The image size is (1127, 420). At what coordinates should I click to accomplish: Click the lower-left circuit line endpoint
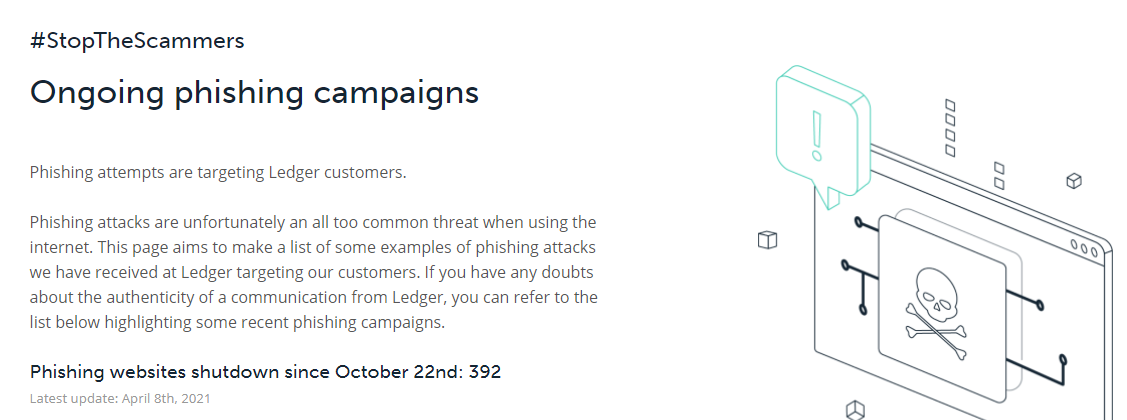pyautogui.click(x=862, y=309)
